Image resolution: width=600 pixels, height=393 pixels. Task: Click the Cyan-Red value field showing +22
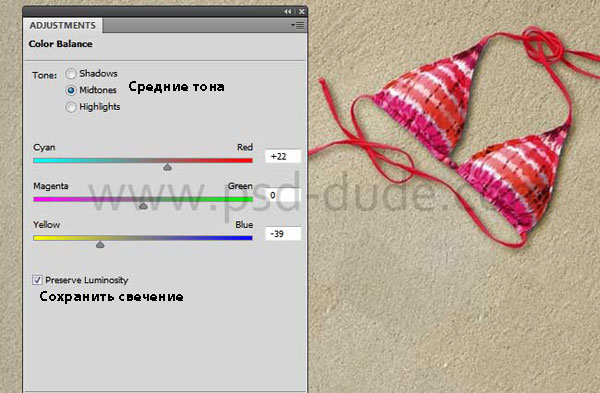click(x=283, y=157)
